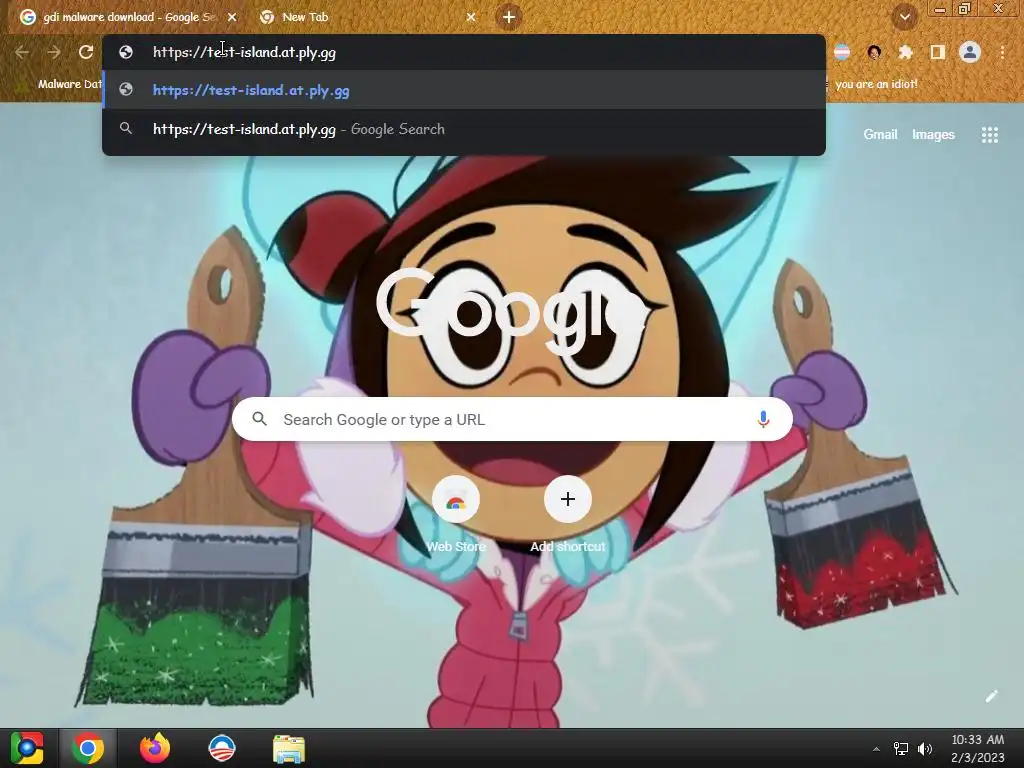
Task: Show hidden system tray icons
Action: point(876,749)
